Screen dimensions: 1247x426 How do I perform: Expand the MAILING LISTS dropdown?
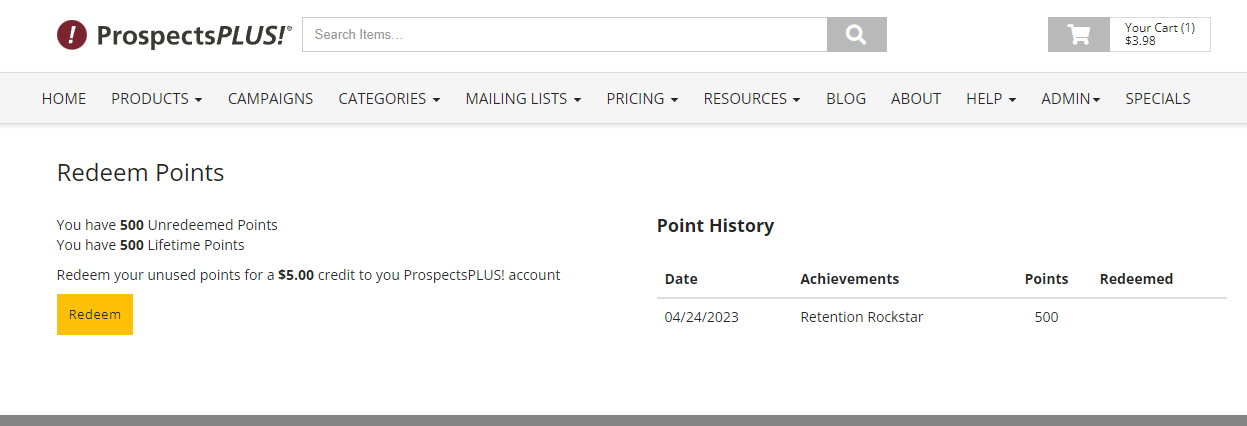pyautogui.click(x=523, y=98)
